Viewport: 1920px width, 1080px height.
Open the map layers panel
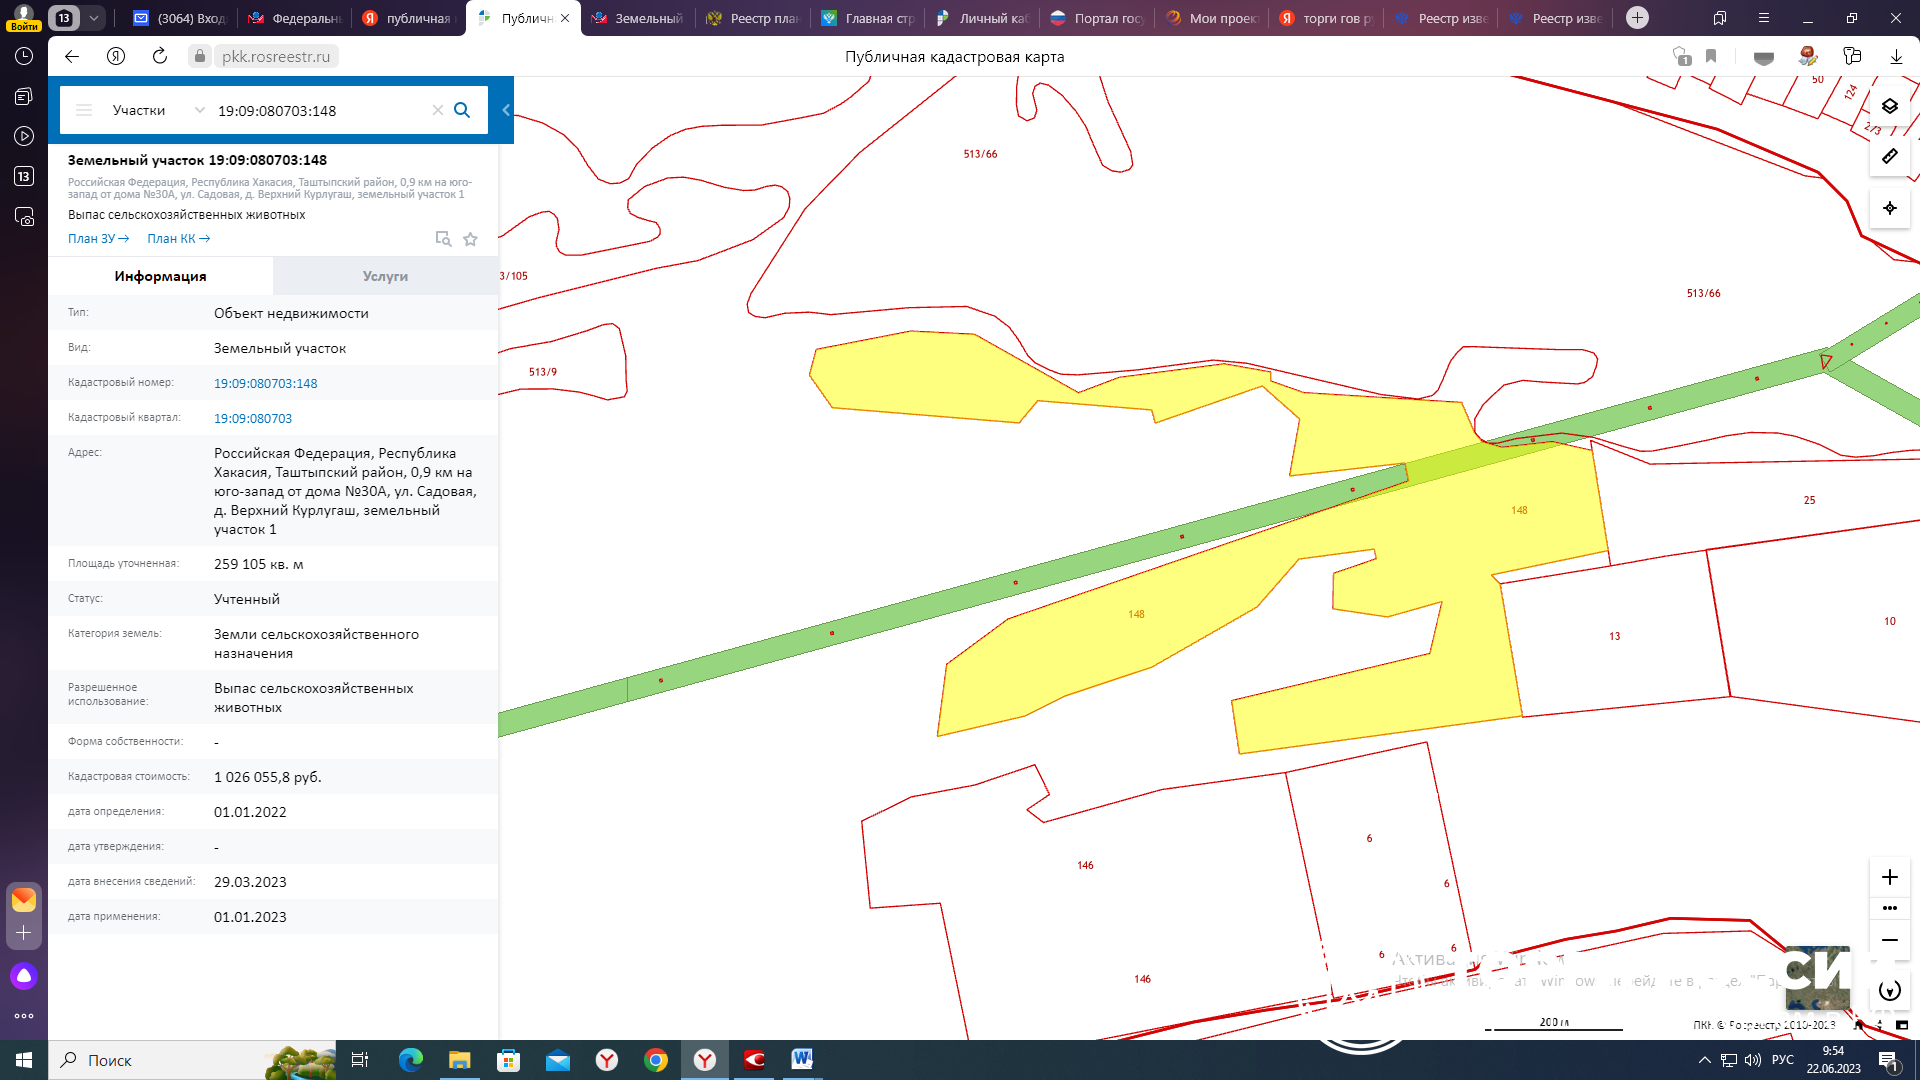click(1889, 106)
